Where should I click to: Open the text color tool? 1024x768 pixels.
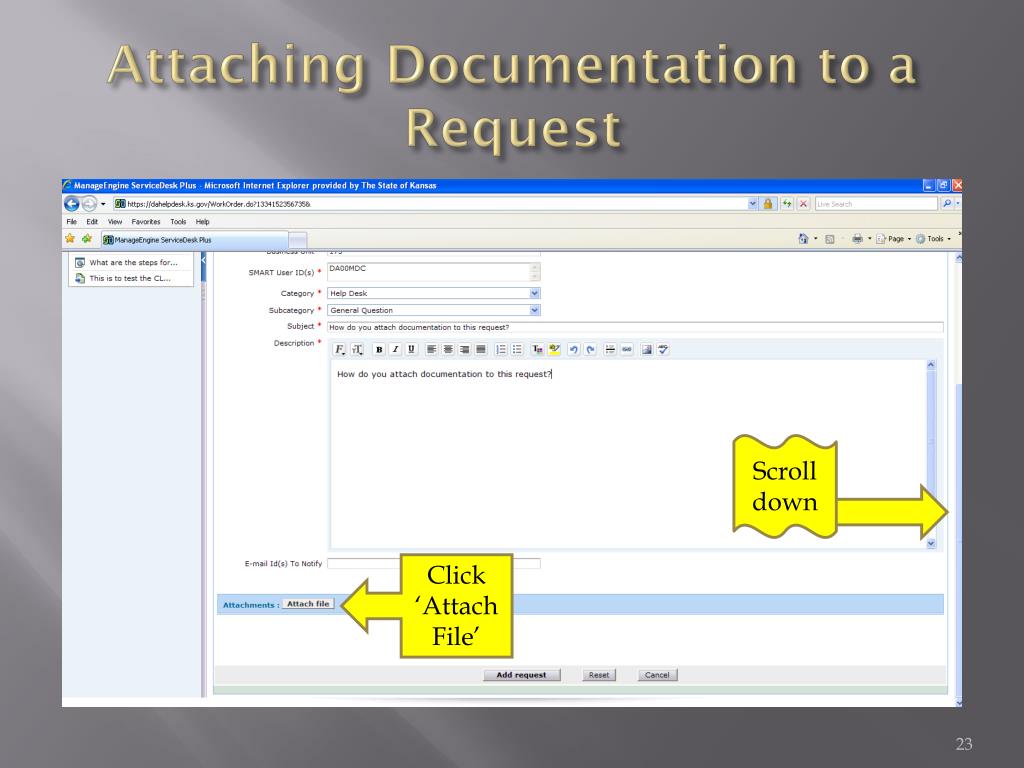(x=537, y=349)
